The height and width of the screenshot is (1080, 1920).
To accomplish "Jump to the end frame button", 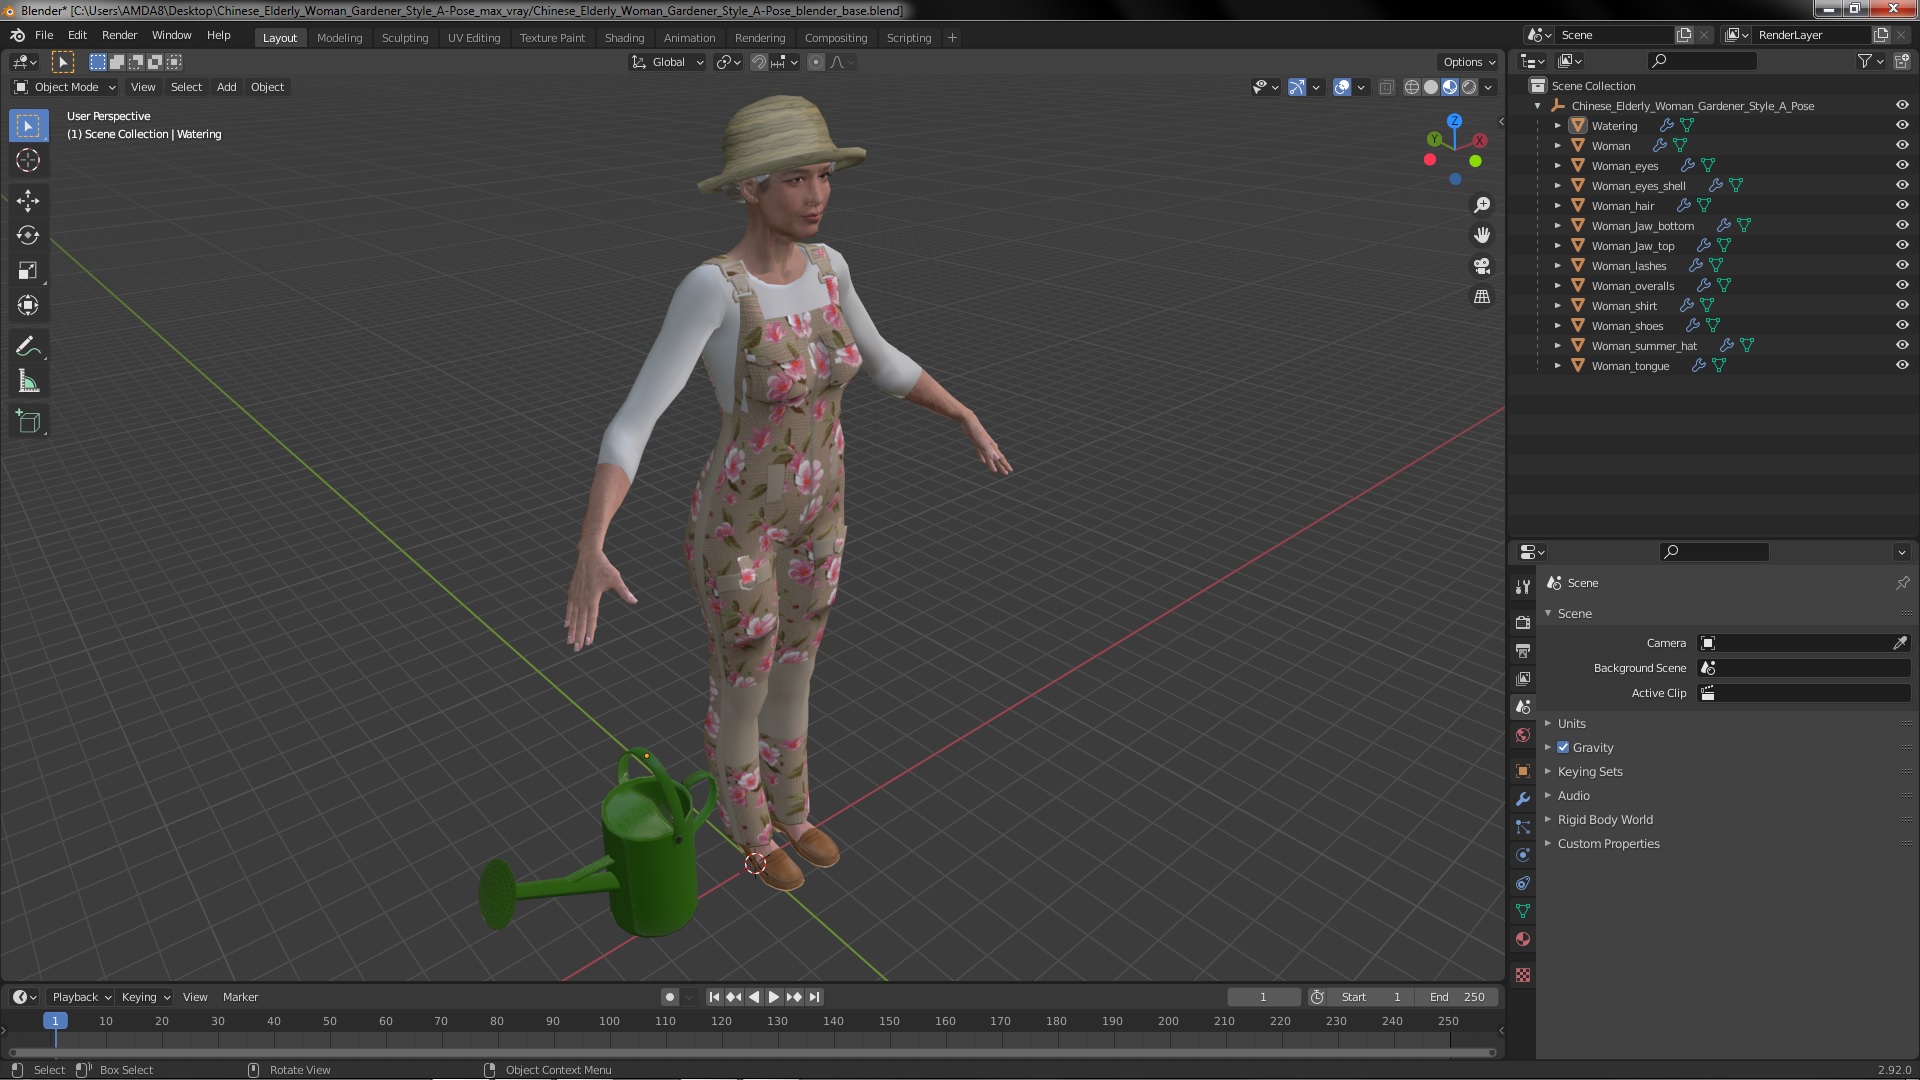I will click(814, 997).
